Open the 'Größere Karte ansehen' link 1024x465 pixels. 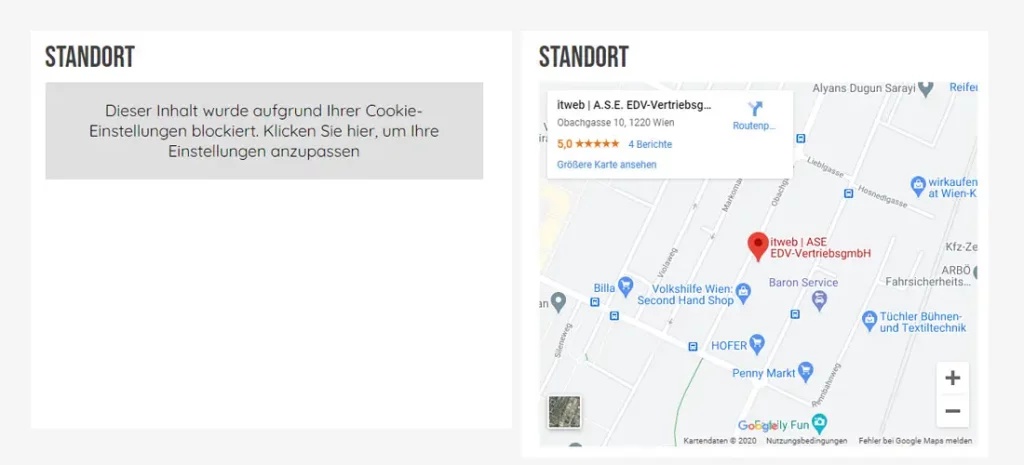(606, 164)
